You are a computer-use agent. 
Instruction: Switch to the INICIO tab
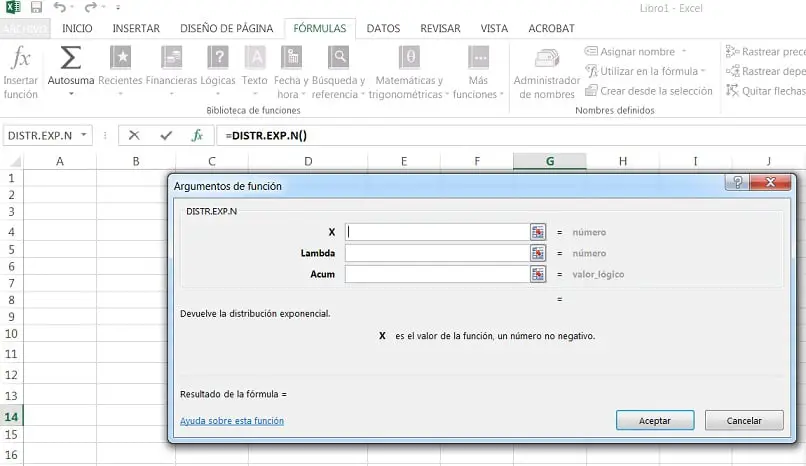click(x=77, y=28)
